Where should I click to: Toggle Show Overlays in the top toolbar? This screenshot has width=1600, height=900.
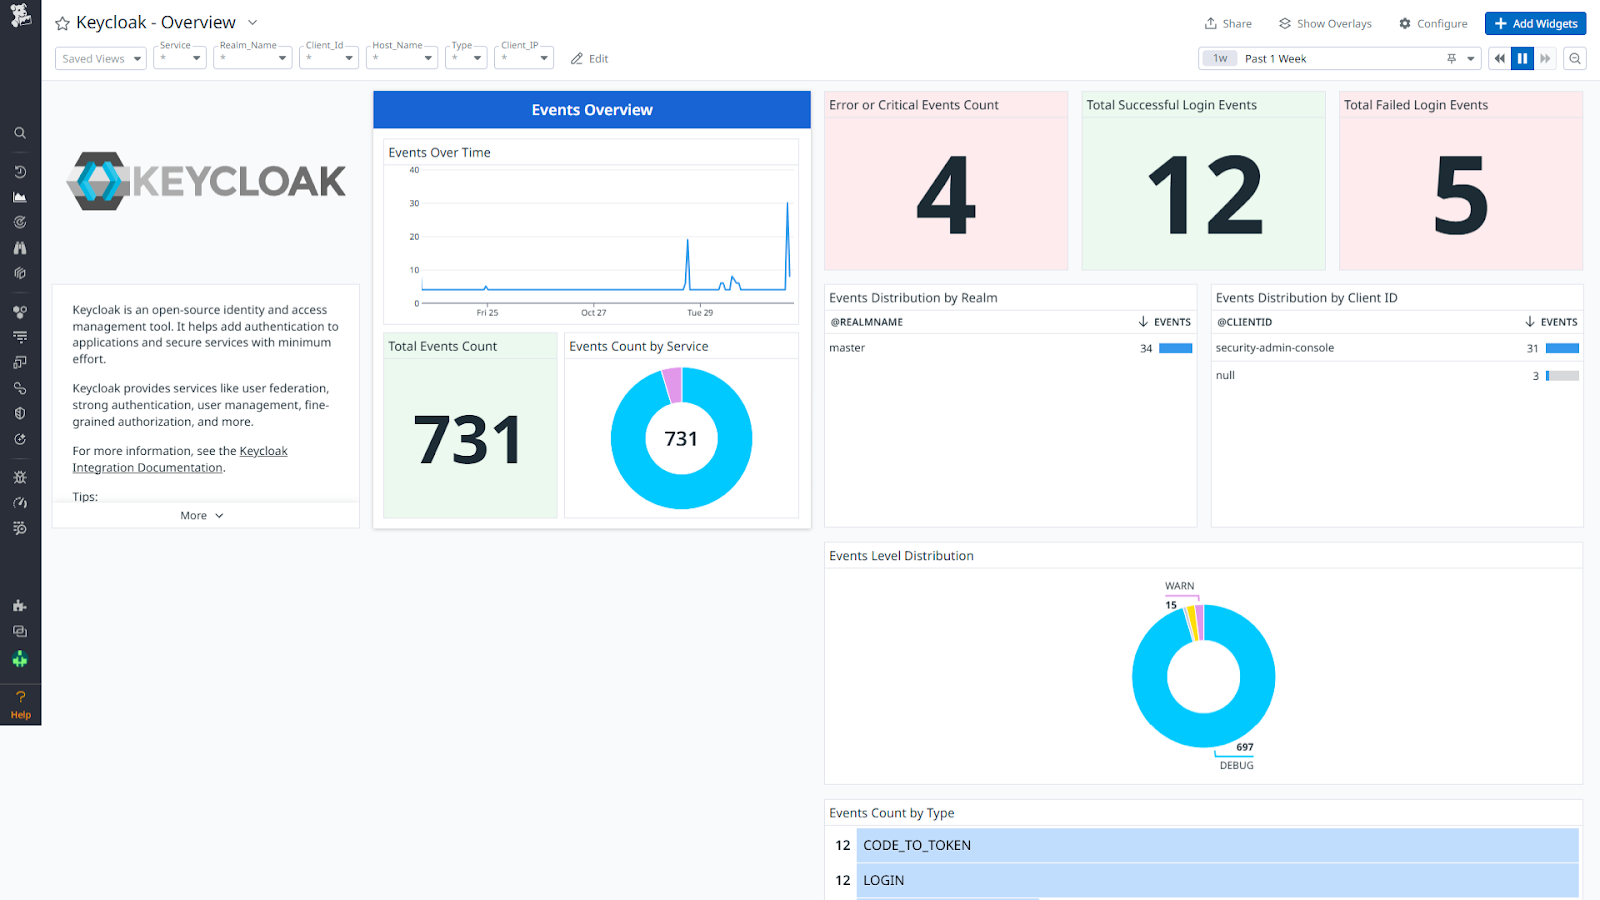[x=1324, y=23]
